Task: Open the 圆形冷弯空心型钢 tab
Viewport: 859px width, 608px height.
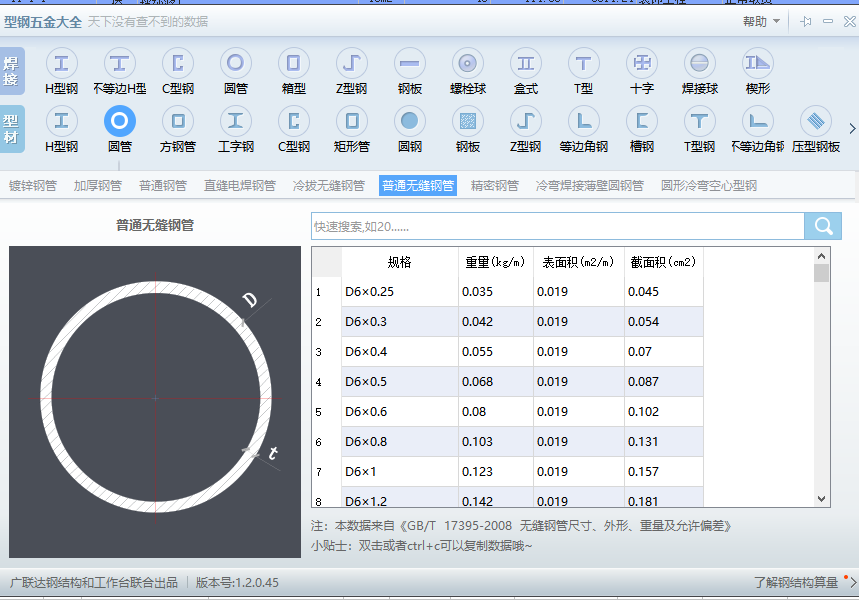Action: [709, 186]
